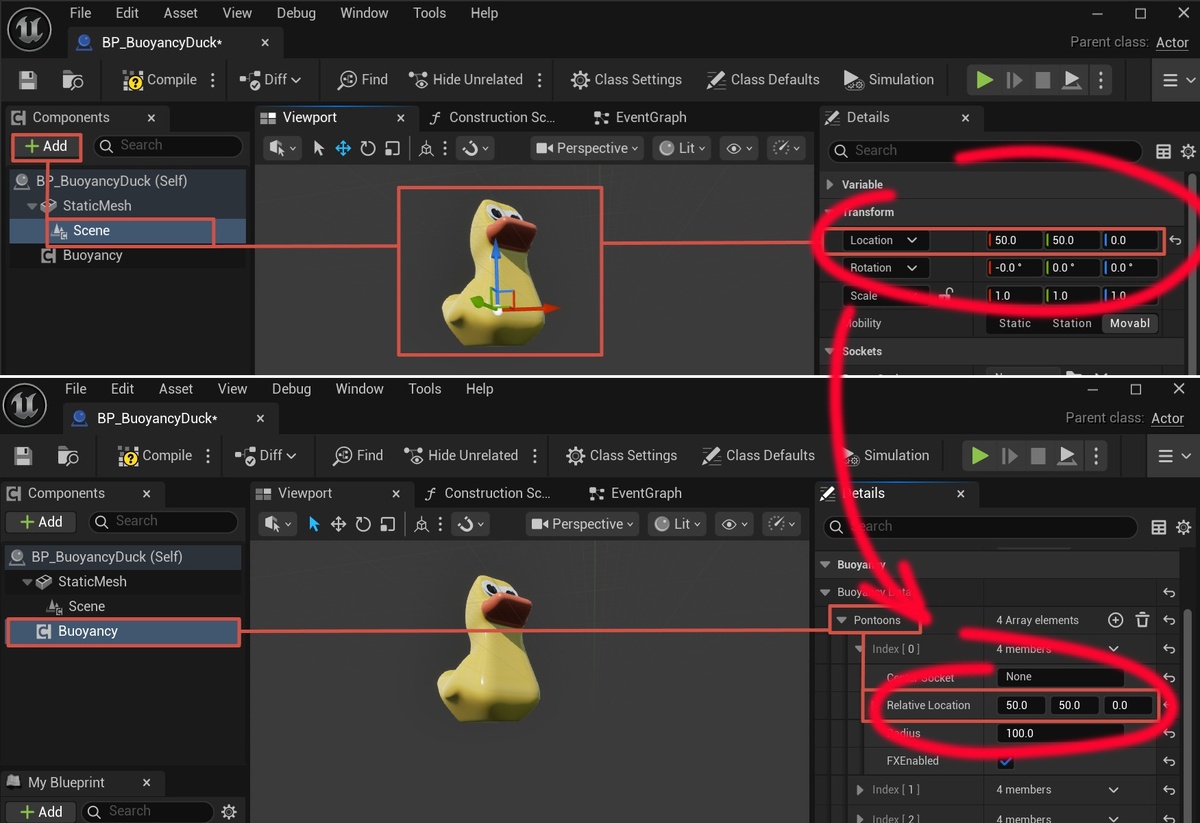This screenshot has width=1200, height=823.
Task: Stop playback in the top window toolbar
Action: pyautogui.click(x=1043, y=80)
